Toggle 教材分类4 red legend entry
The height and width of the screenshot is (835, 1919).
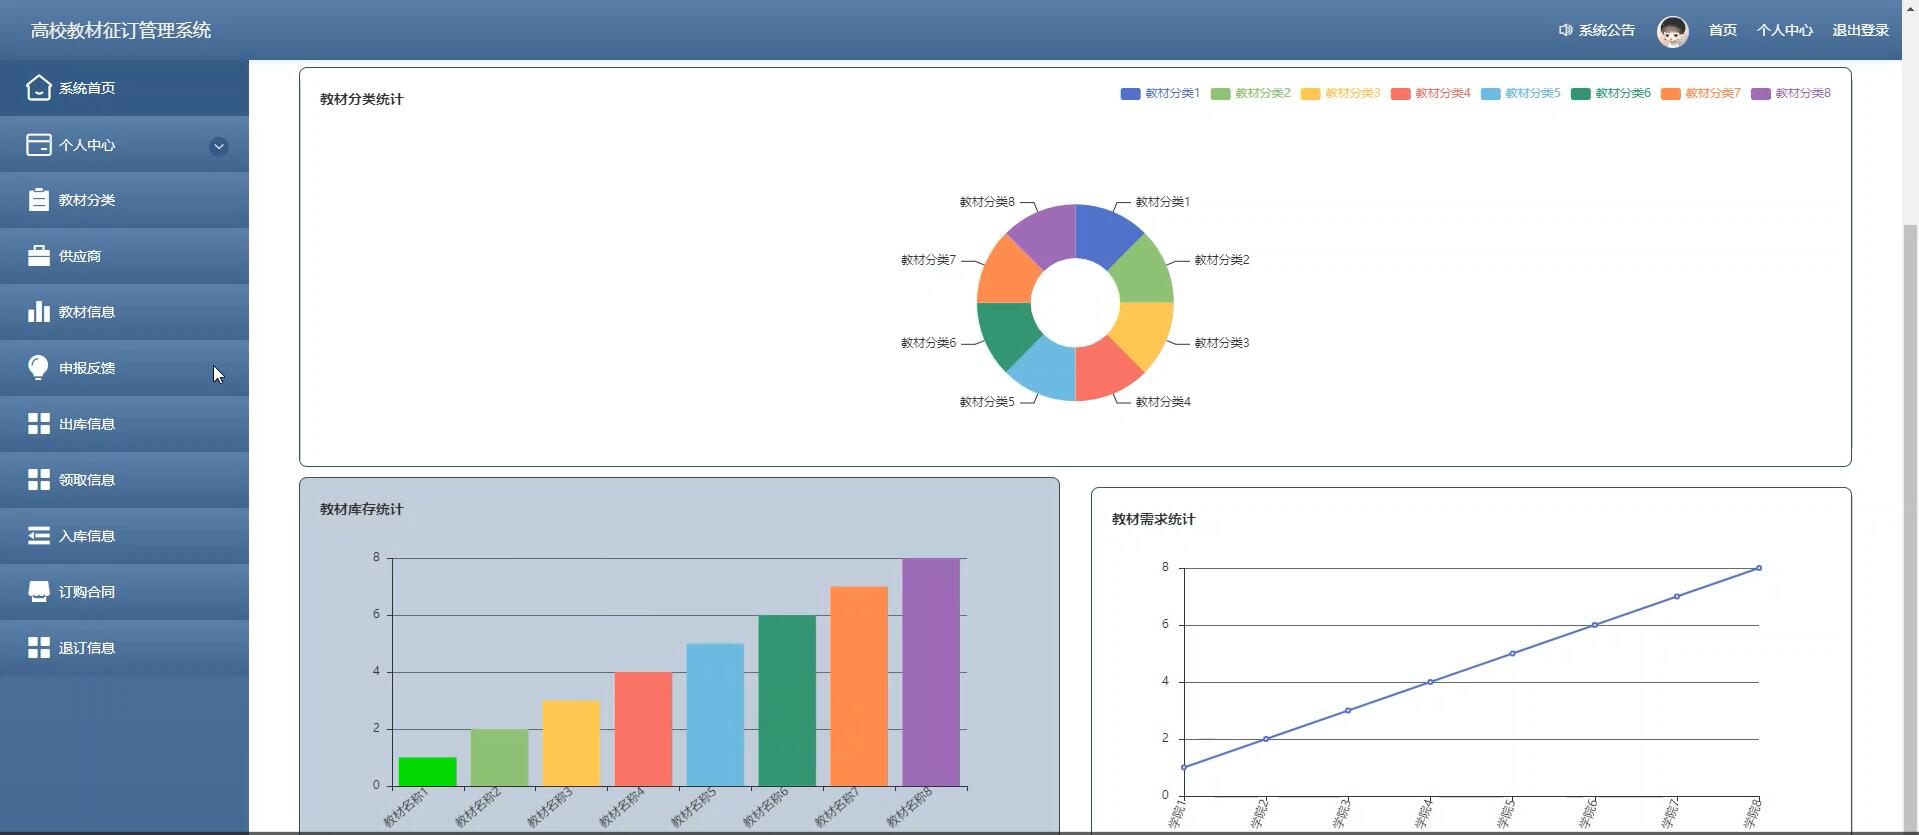click(1431, 93)
